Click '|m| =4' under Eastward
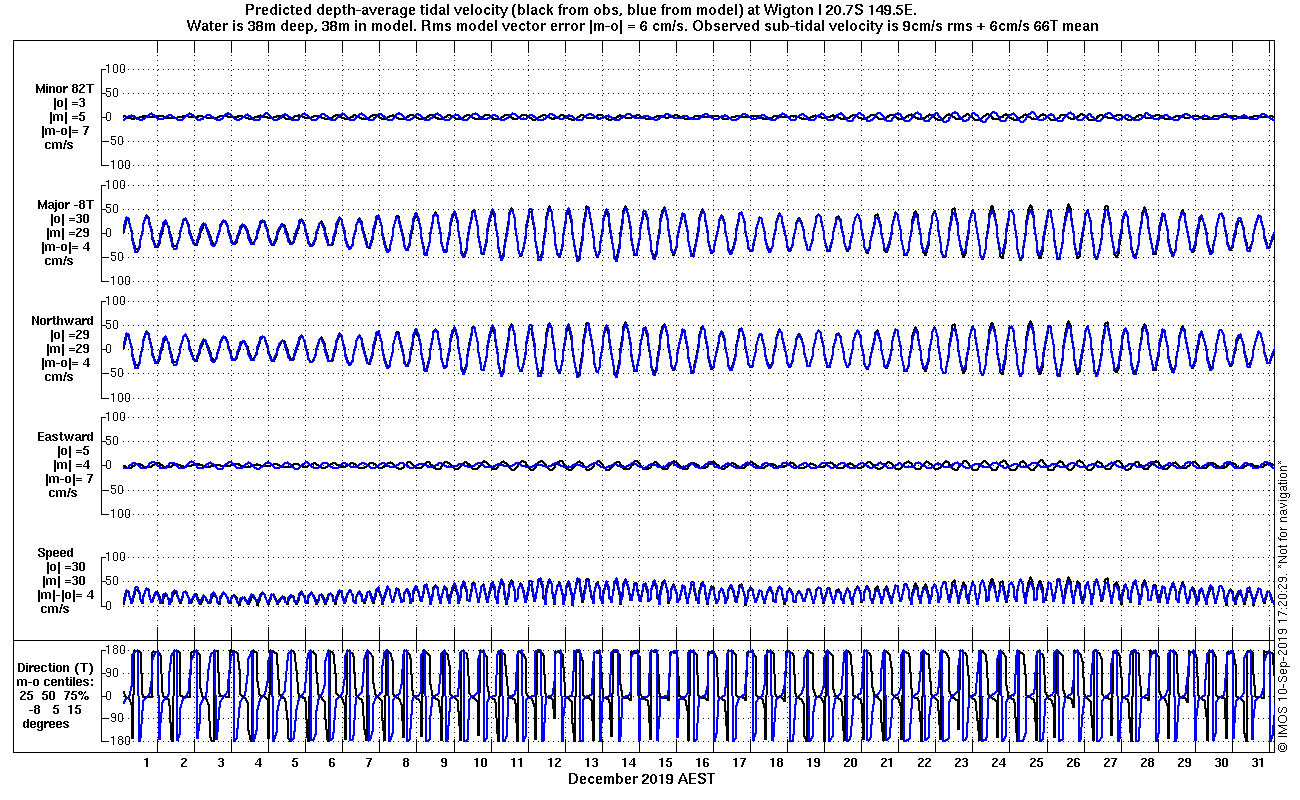Screen dimensions: 1300x800 [x=72, y=465]
